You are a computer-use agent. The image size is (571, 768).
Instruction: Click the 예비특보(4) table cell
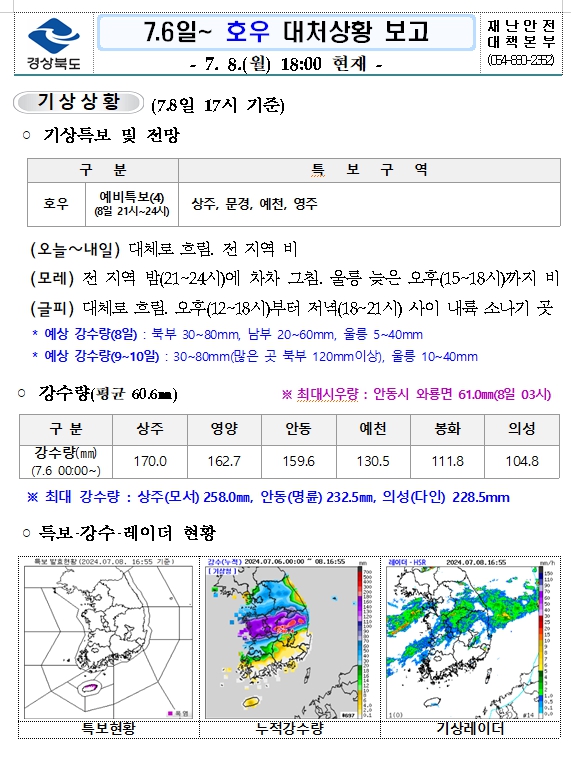[x=132, y=204]
